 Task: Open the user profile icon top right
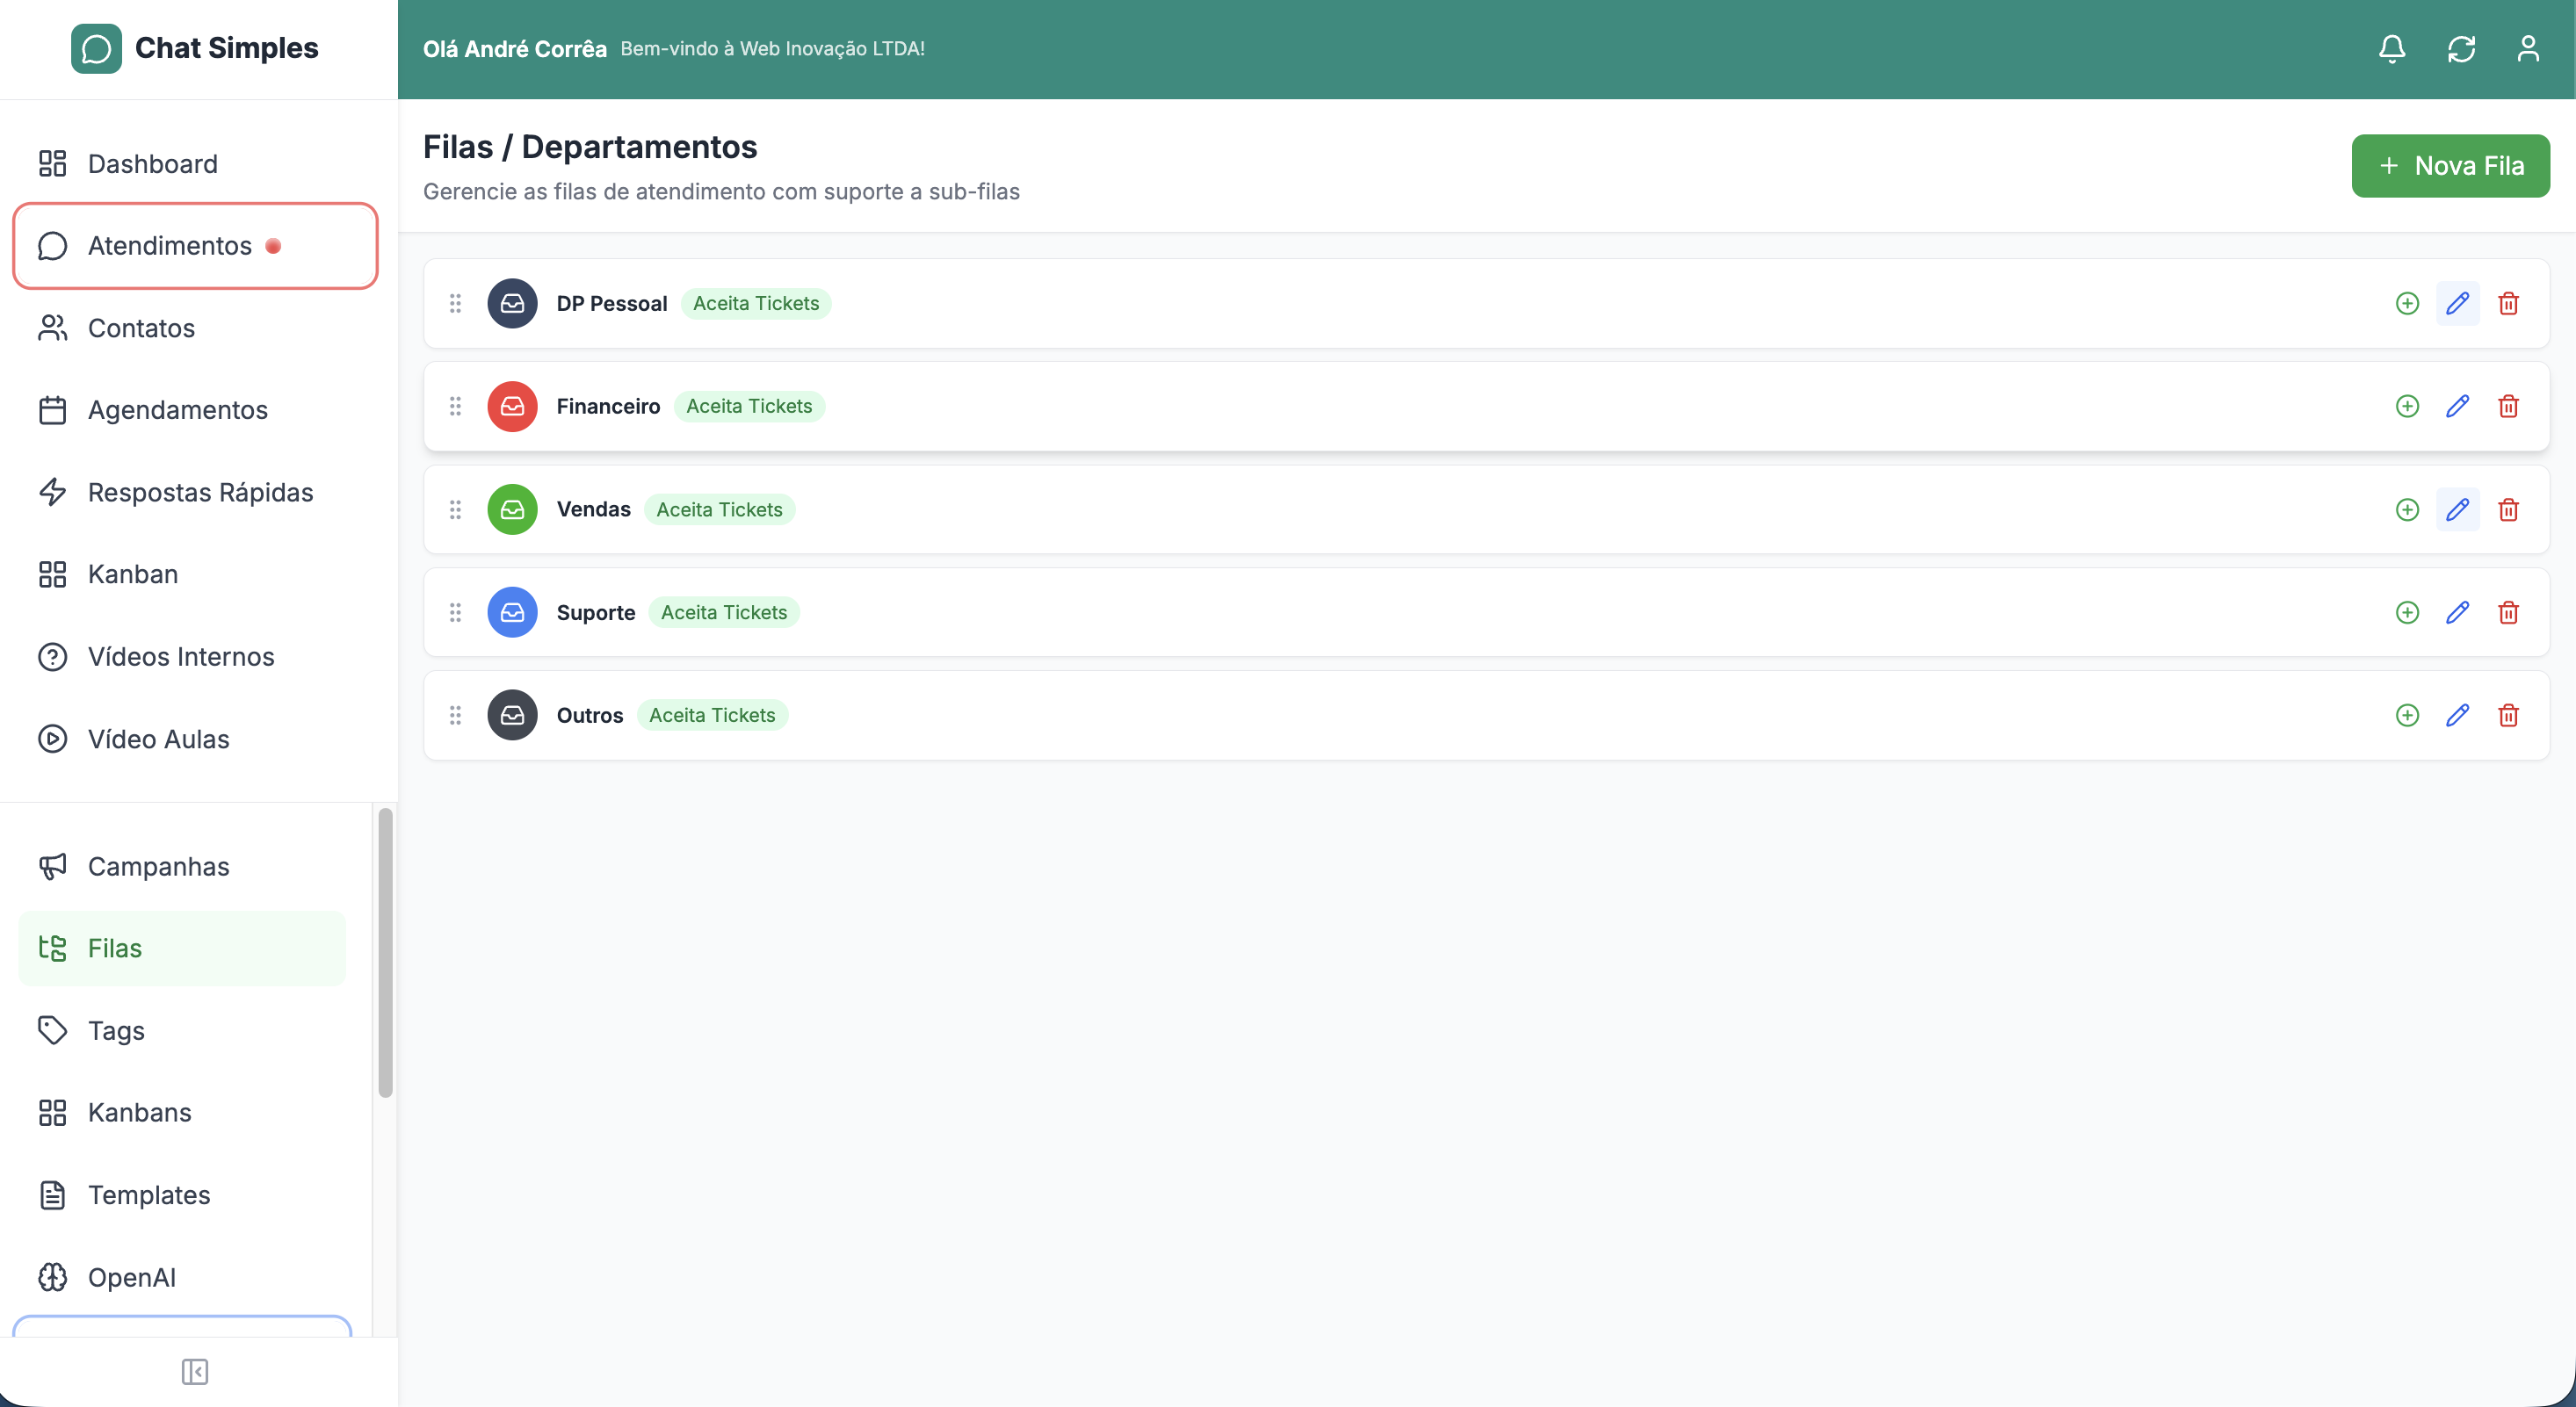pos(2529,48)
